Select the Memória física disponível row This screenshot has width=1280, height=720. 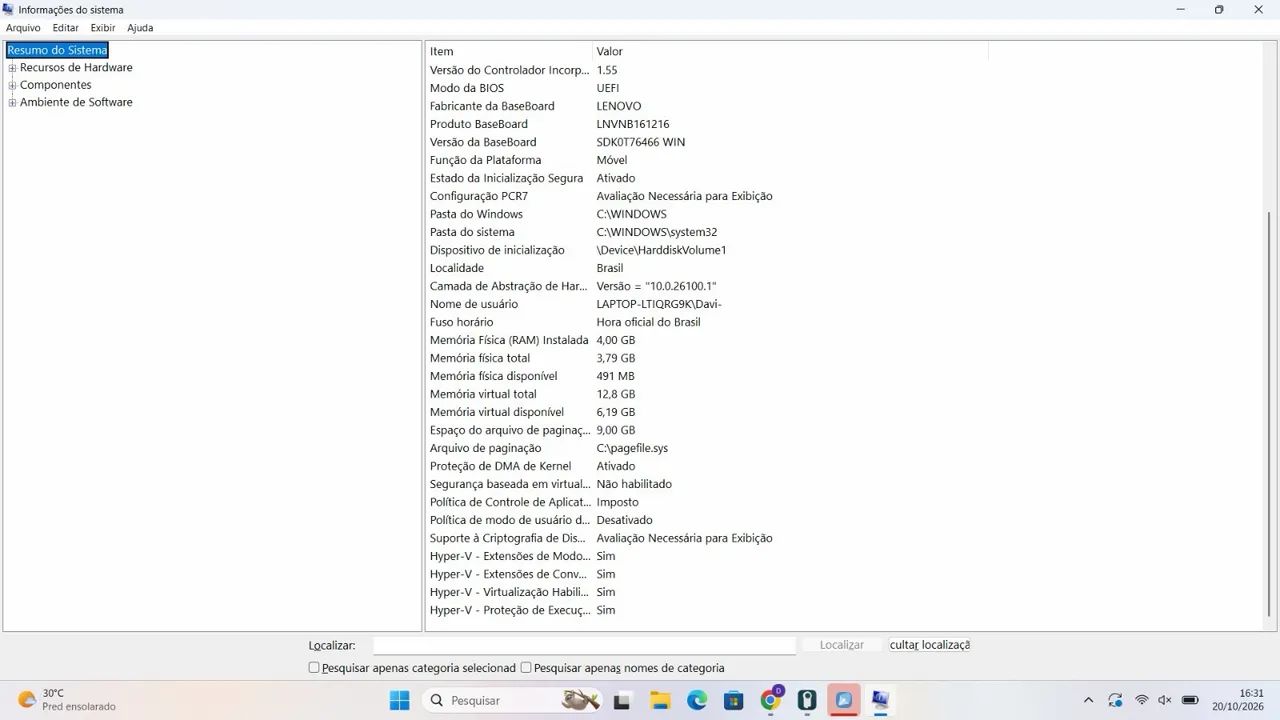(x=708, y=376)
